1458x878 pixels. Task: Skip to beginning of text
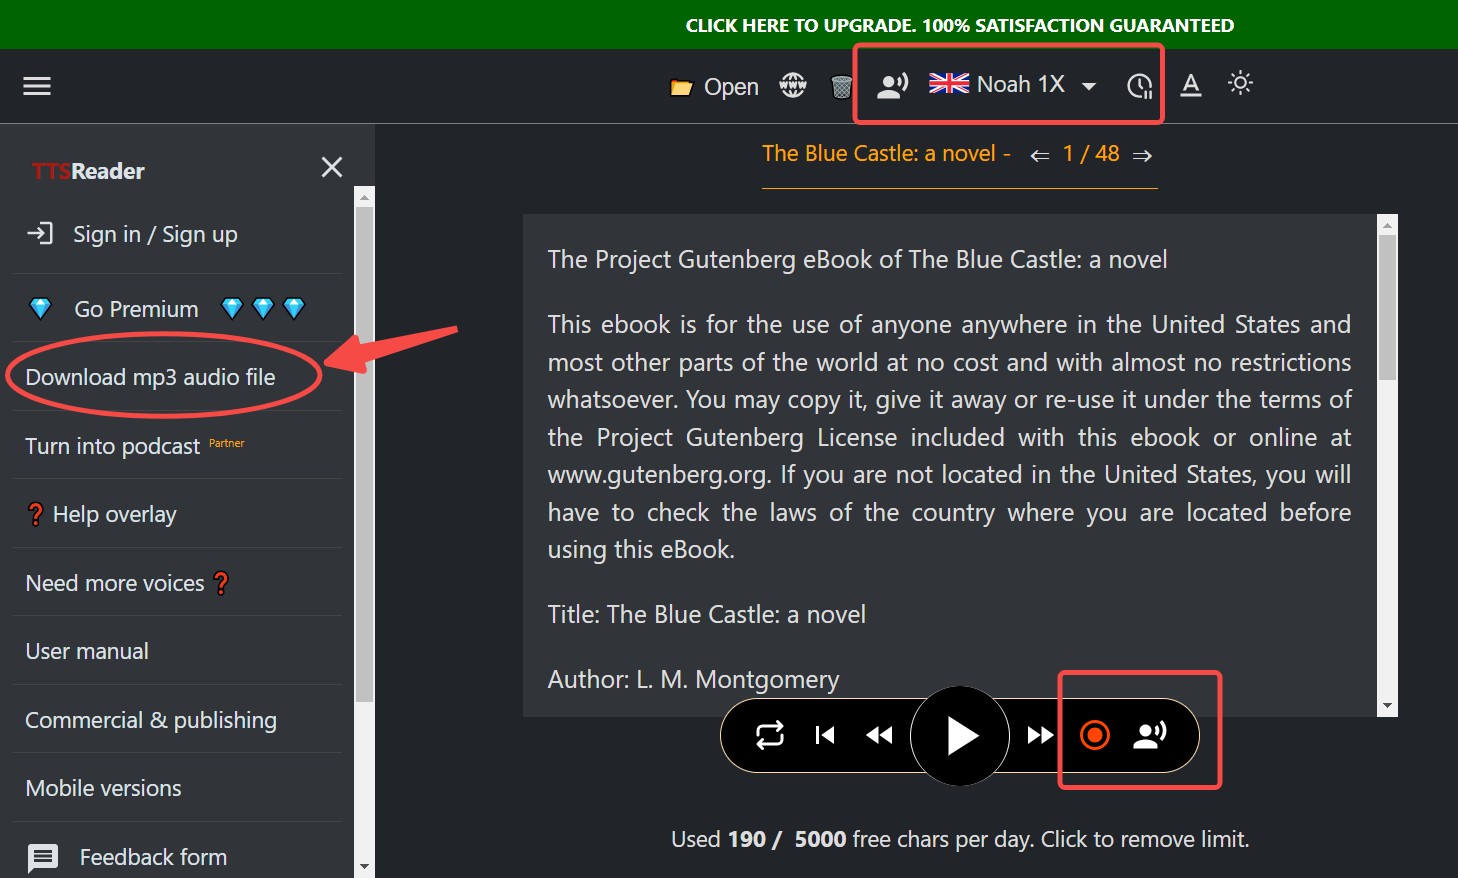[825, 736]
